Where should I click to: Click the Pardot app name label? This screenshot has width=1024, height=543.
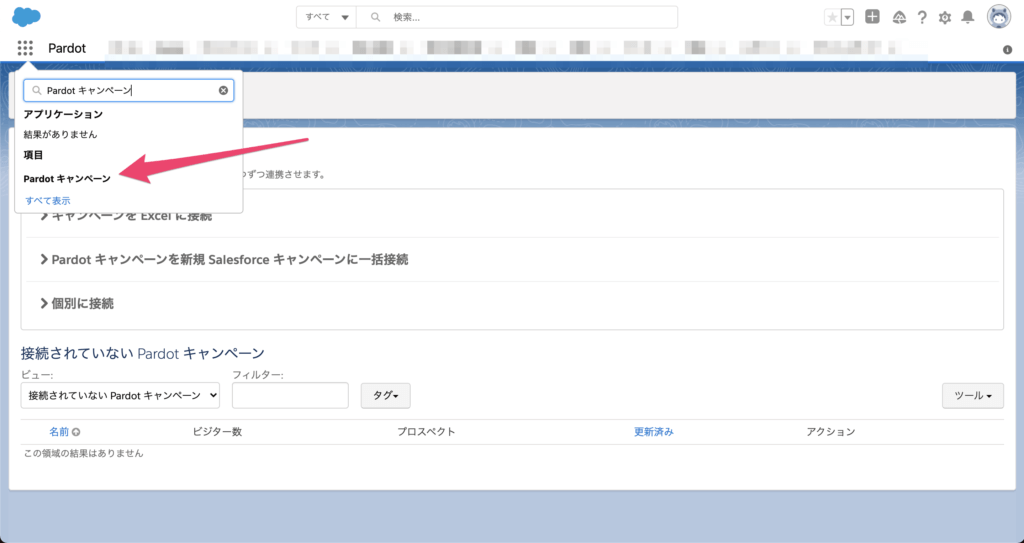[x=67, y=48]
